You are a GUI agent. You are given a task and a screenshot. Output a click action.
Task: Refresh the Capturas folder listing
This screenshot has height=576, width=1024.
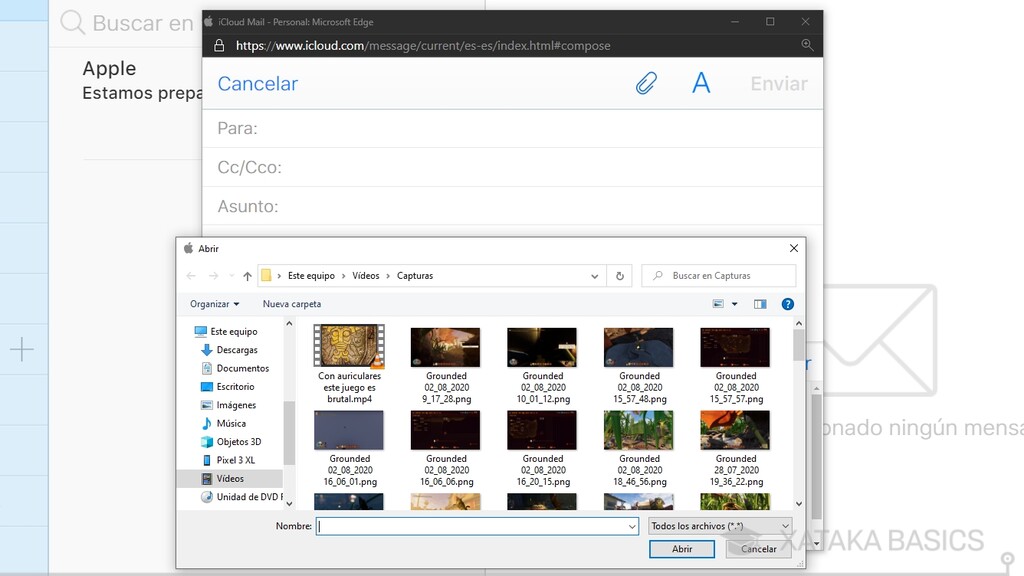click(620, 276)
